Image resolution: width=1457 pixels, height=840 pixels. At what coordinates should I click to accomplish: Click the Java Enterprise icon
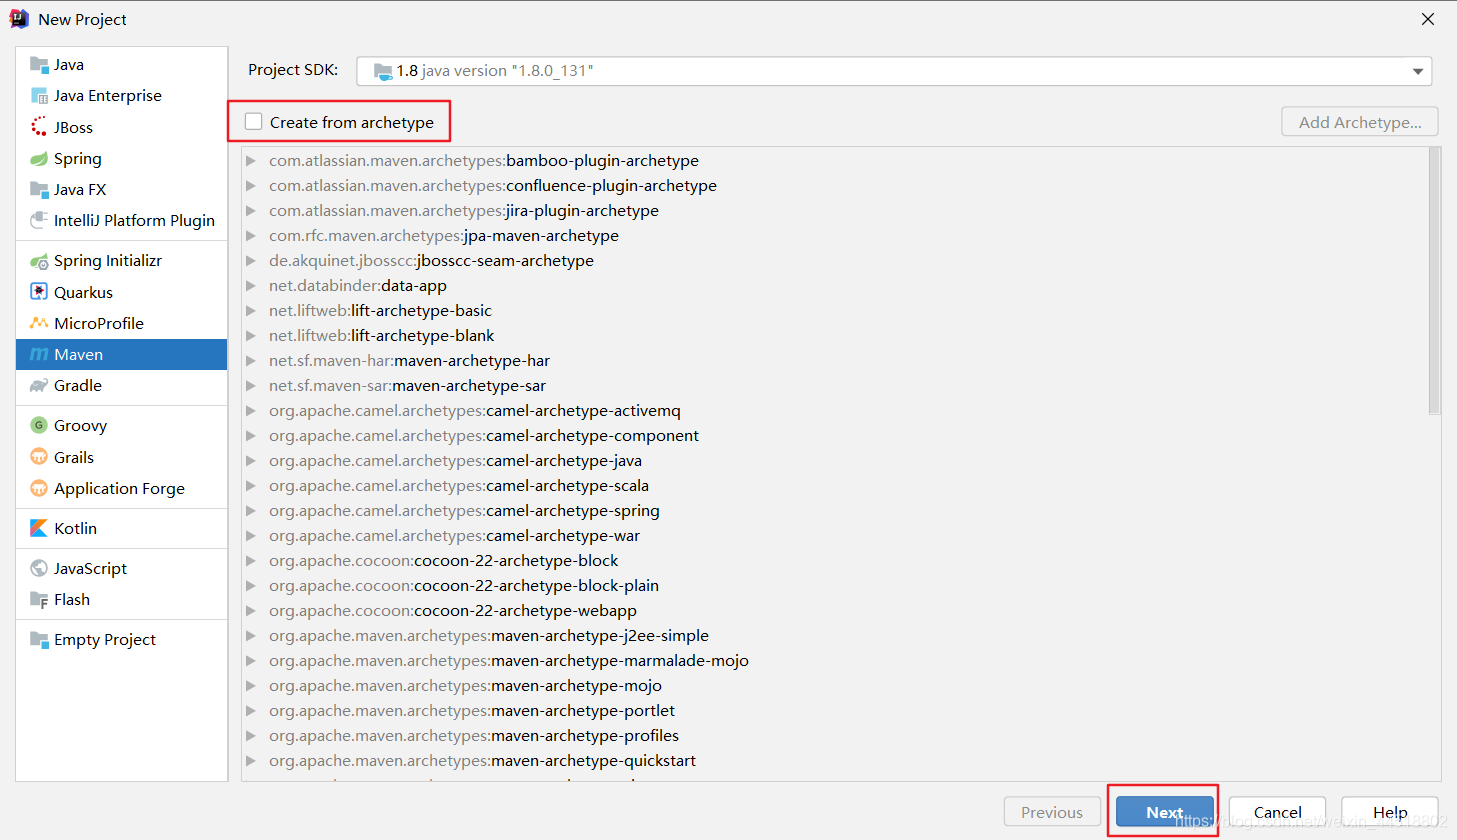coord(39,96)
